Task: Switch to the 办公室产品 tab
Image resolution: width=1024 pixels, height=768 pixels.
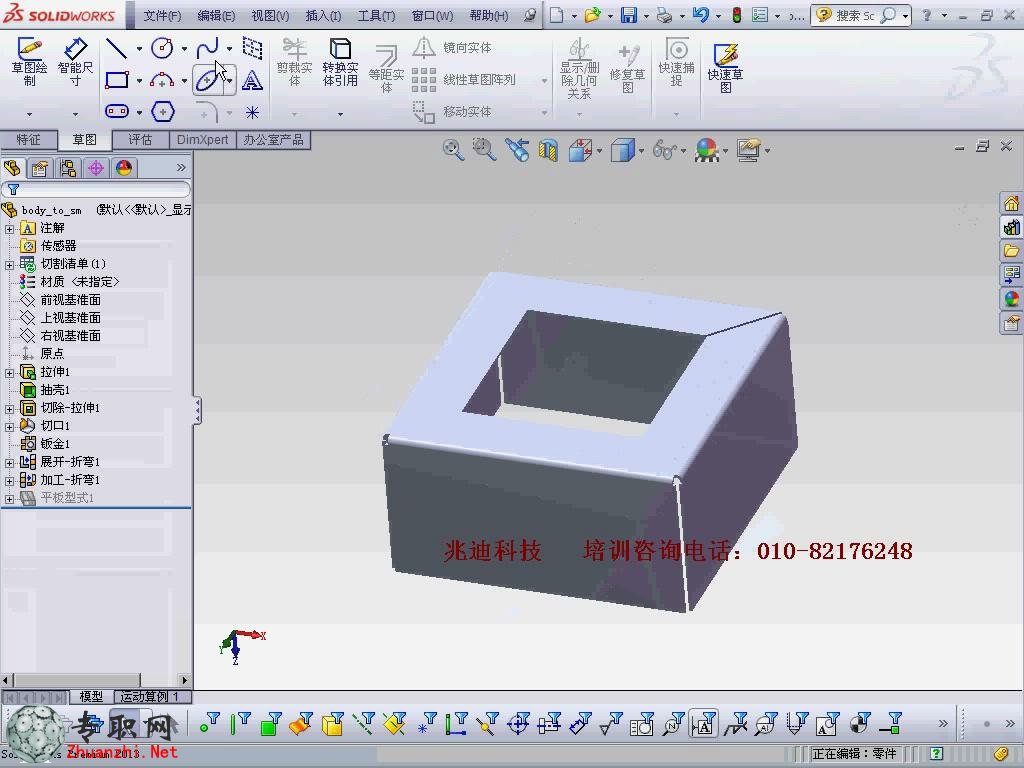Action: [x=273, y=139]
